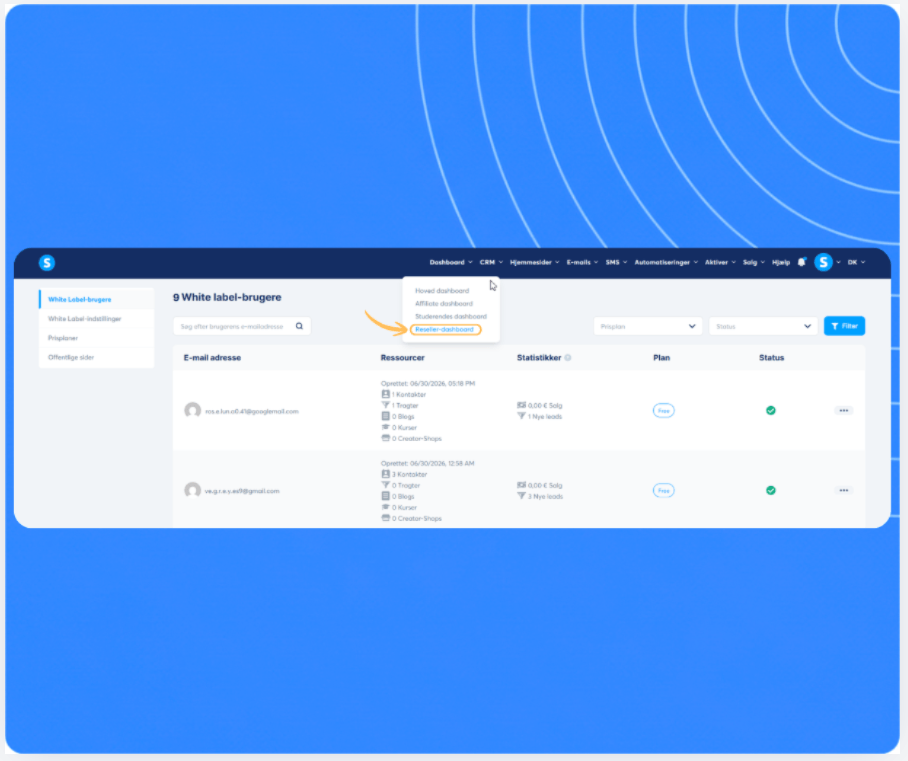Click course cap icon in second user's row
This screenshot has height=761, width=908.
385,507
